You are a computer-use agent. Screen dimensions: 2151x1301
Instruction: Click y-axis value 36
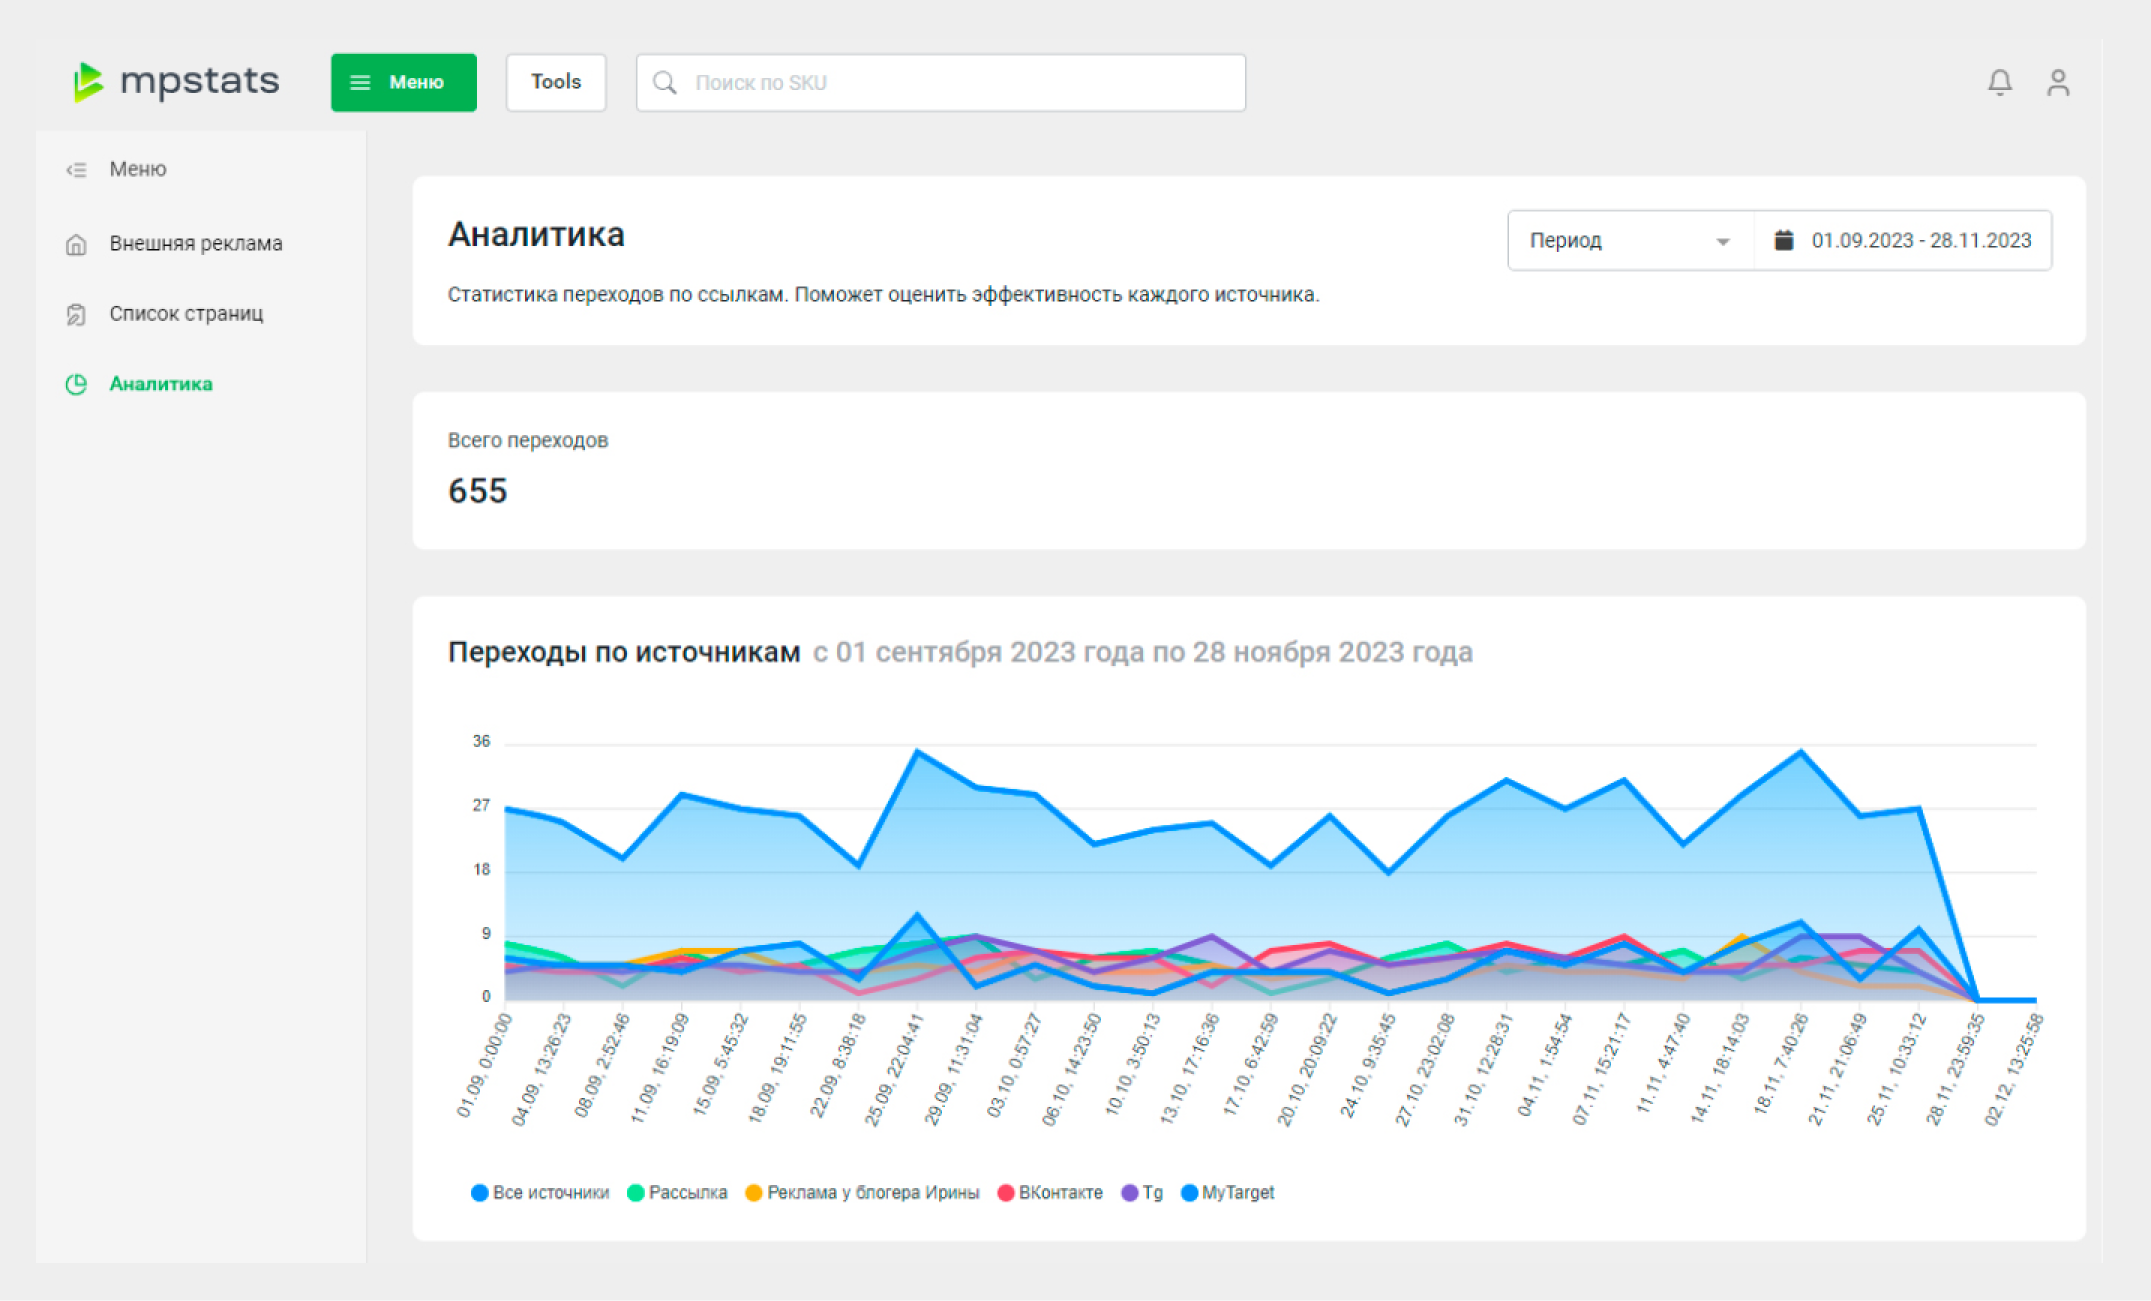pos(482,741)
